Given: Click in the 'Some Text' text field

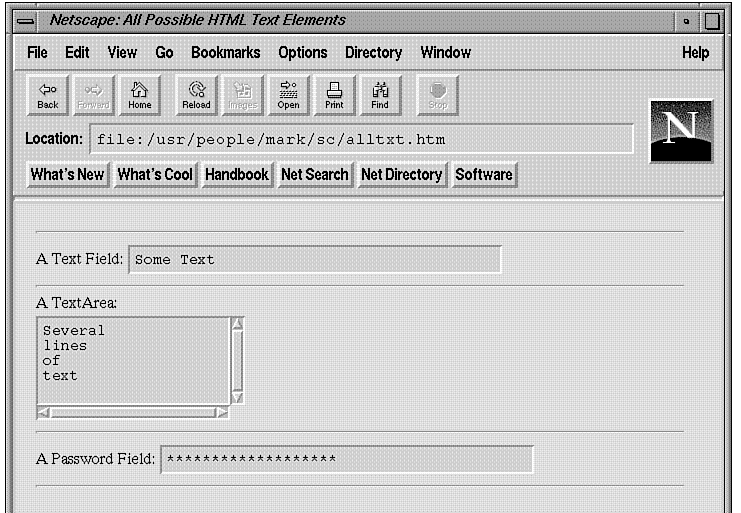Looking at the screenshot, I should coord(315,259).
